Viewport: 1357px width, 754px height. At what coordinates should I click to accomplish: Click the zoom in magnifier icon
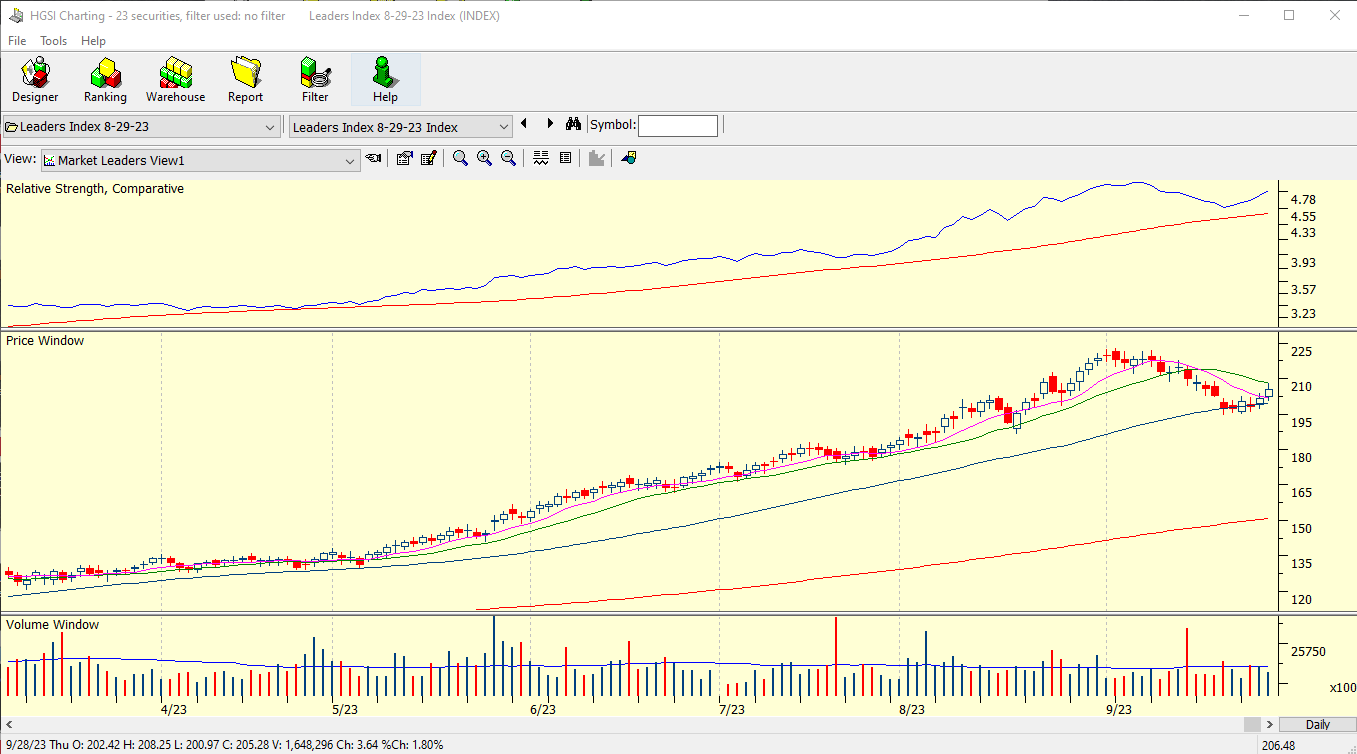pos(484,158)
